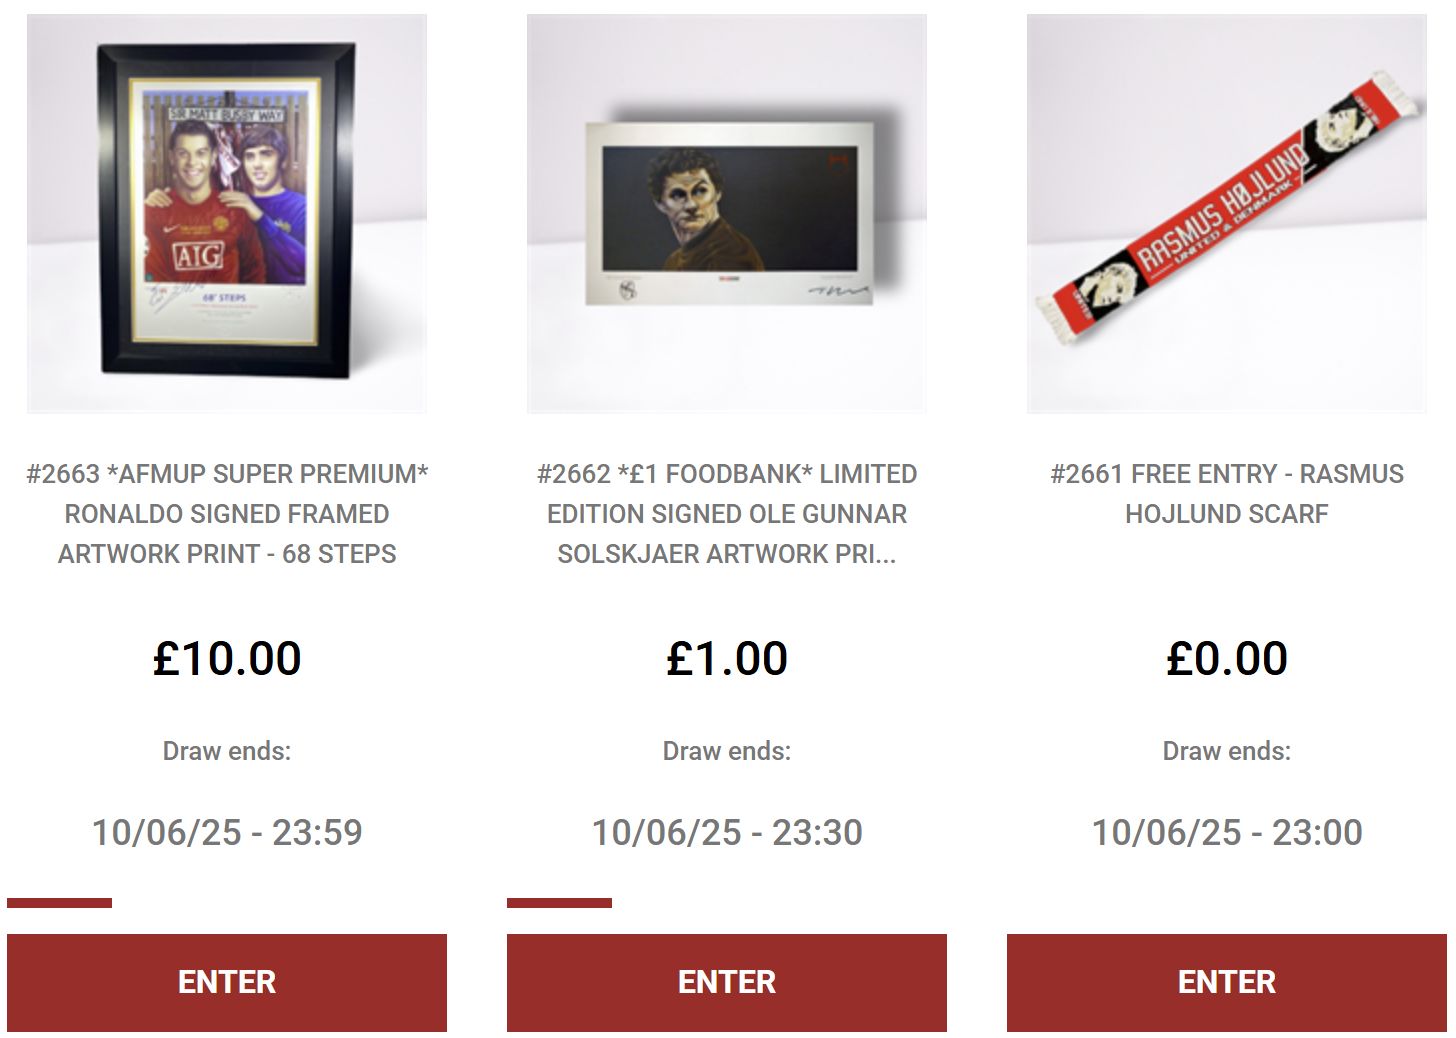
Task: Click the 'Draw ends:' label under £1.00
Action: pos(727,751)
